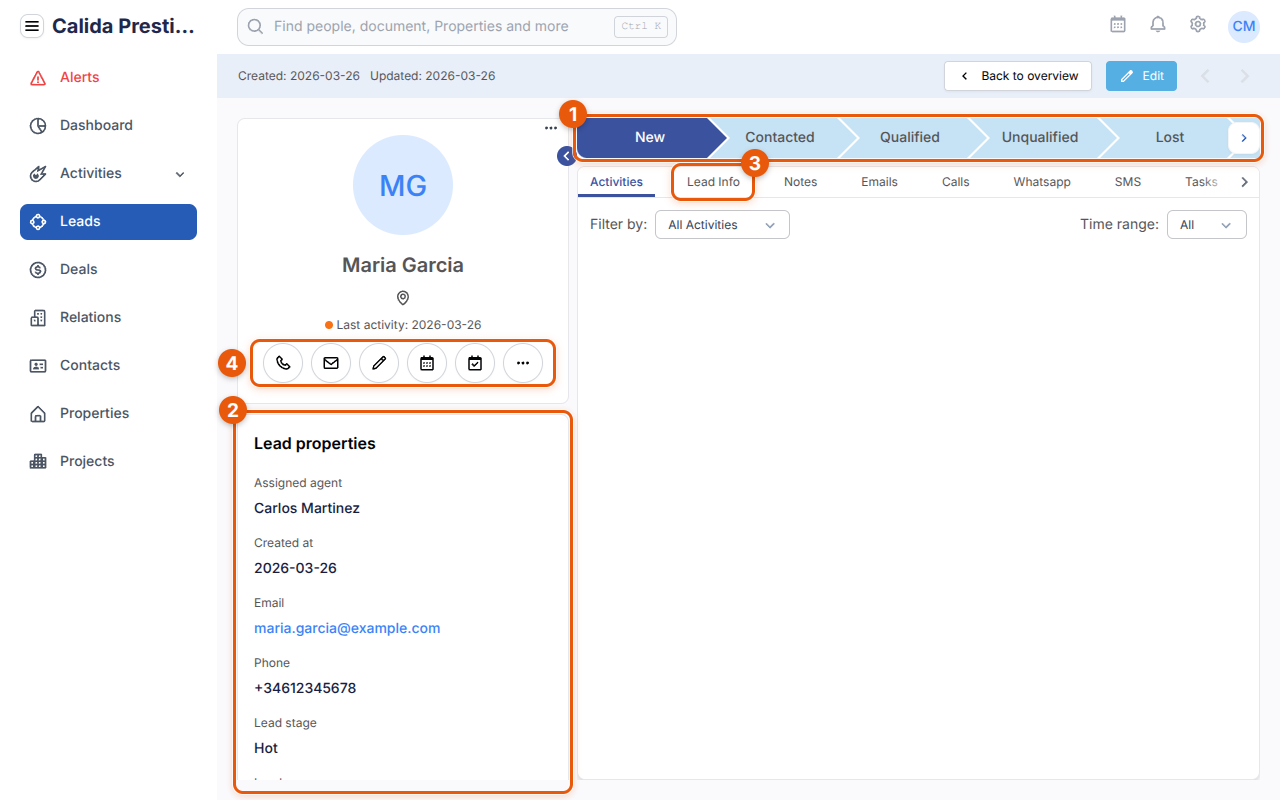
Task: Click the envelope icon in the lead action row
Action: 331,364
